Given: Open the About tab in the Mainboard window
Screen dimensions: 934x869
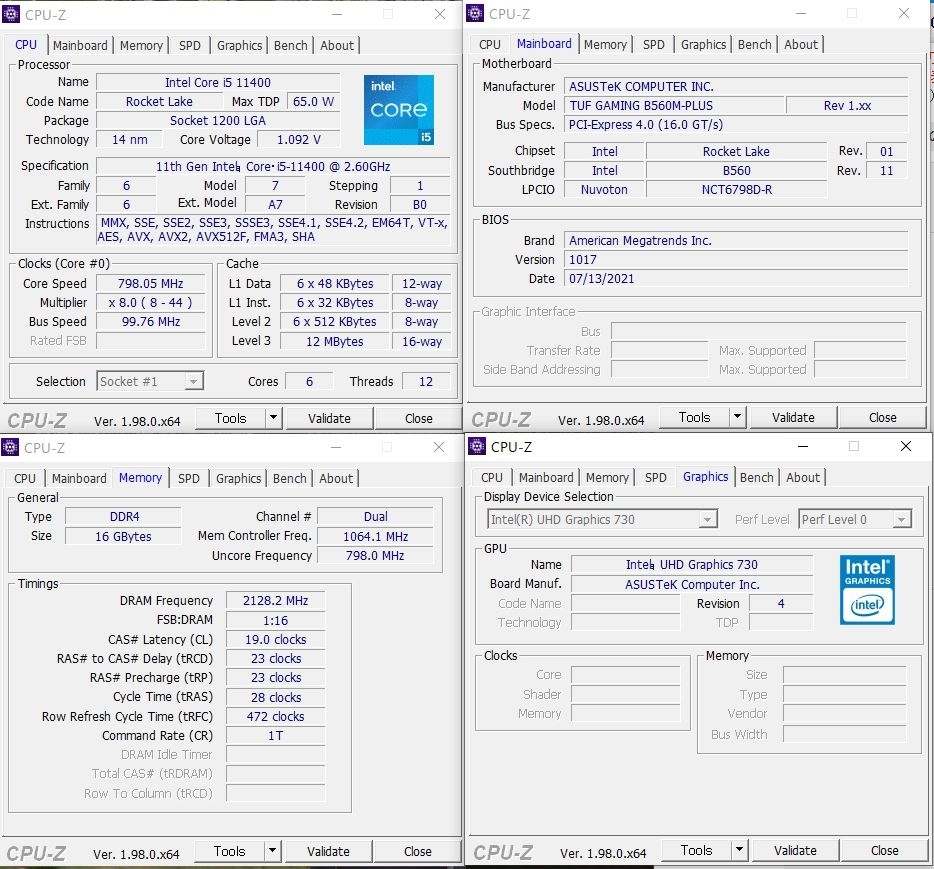Looking at the screenshot, I should pyautogui.click(x=801, y=44).
